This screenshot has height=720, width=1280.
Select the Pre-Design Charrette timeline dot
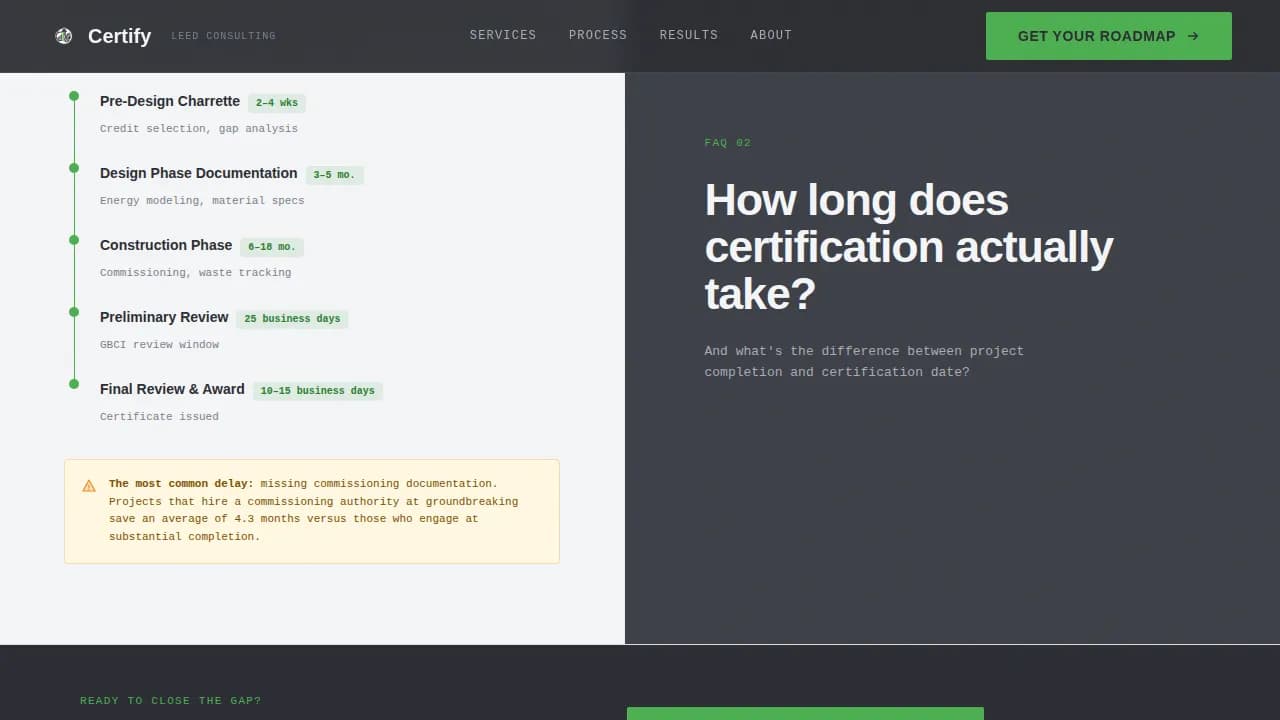click(74, 96)
